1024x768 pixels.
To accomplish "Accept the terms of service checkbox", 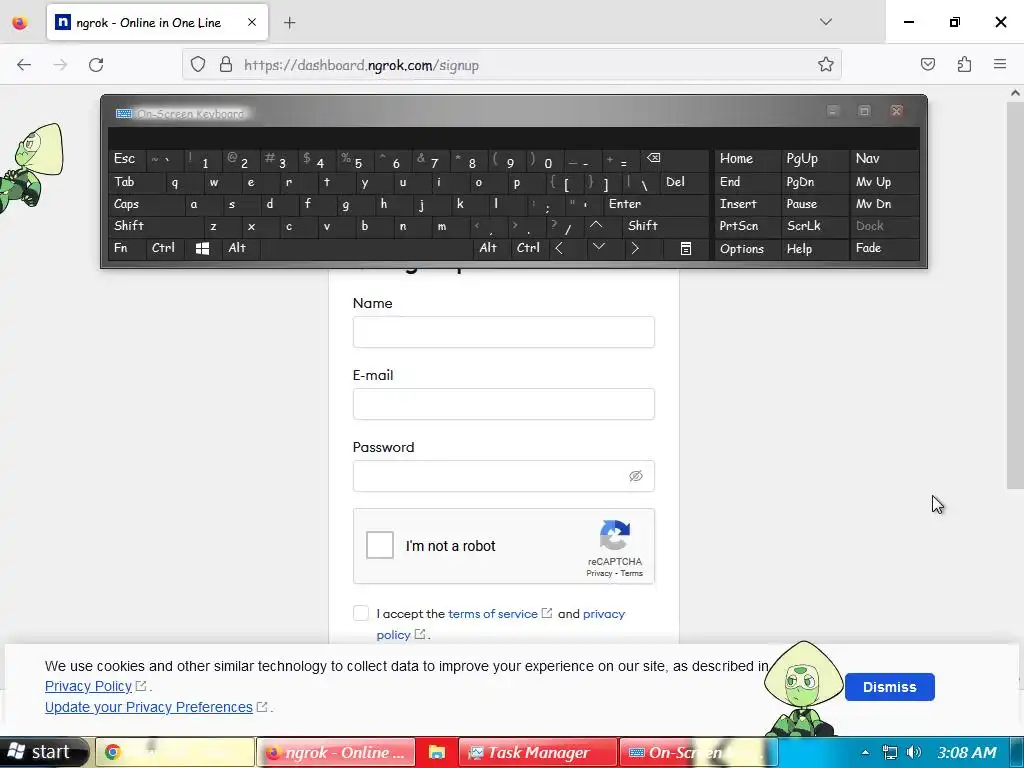I will pos(360,613).
